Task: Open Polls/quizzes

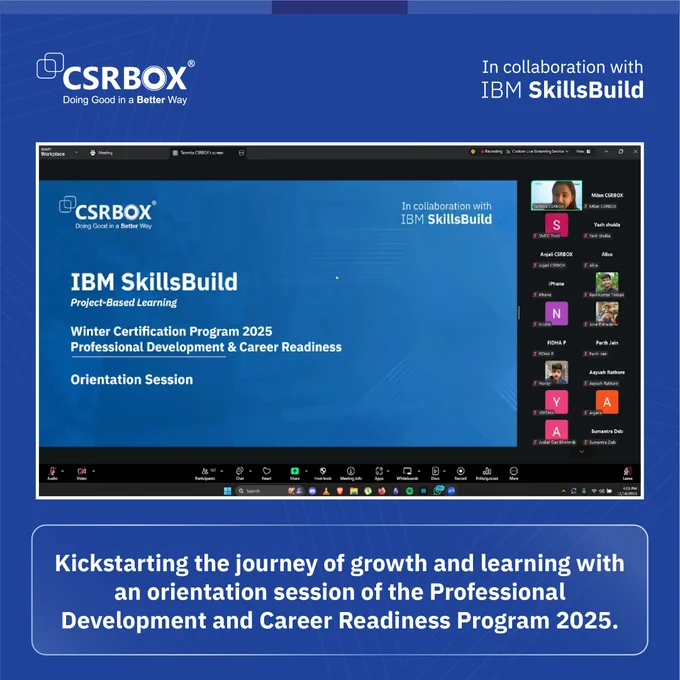Action: pyautogui.click(x=487, y=473)
